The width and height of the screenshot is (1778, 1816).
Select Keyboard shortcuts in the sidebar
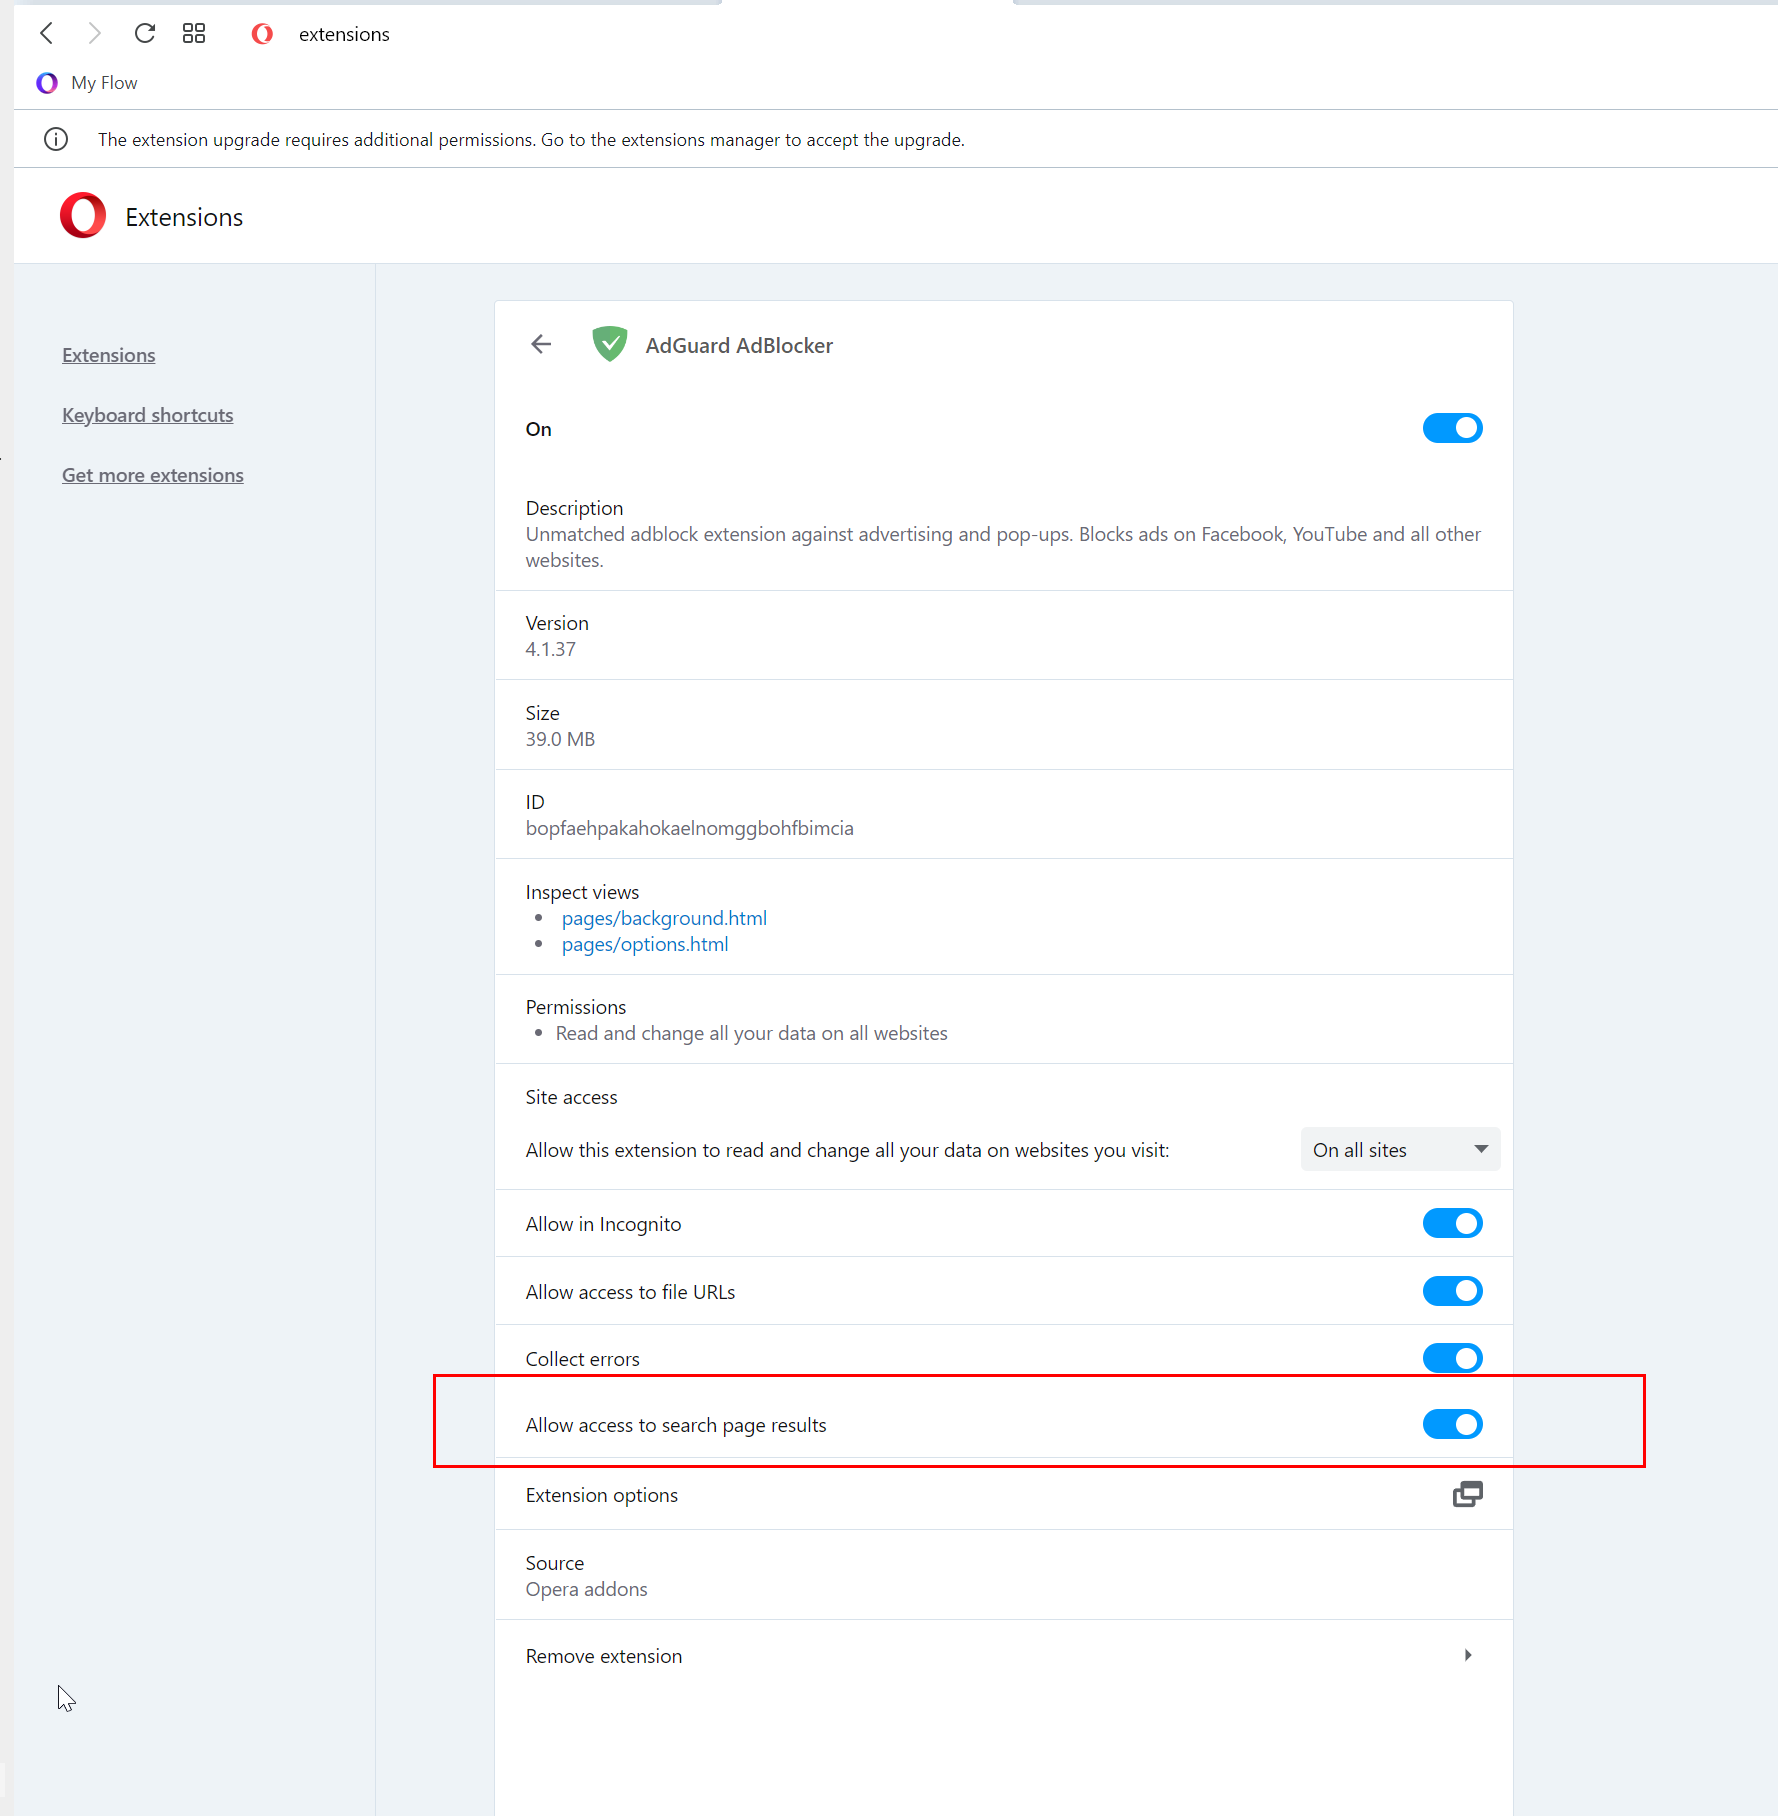coord(147,414)
